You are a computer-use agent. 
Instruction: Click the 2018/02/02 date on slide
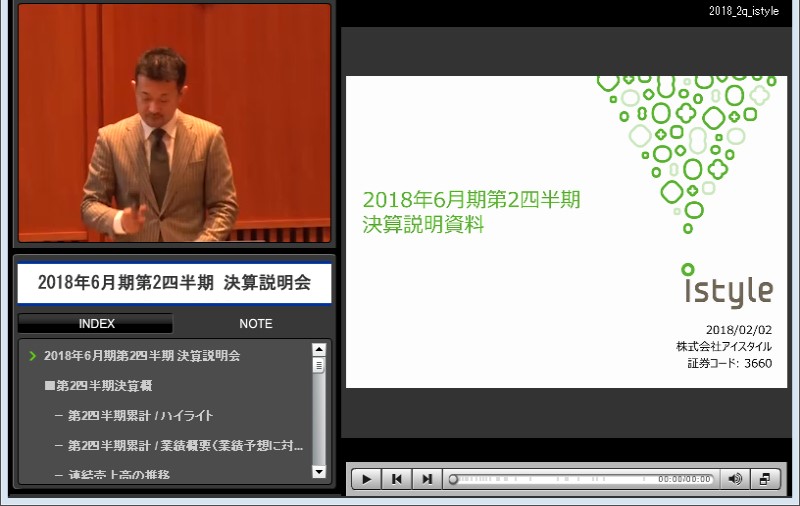point(739,330)
